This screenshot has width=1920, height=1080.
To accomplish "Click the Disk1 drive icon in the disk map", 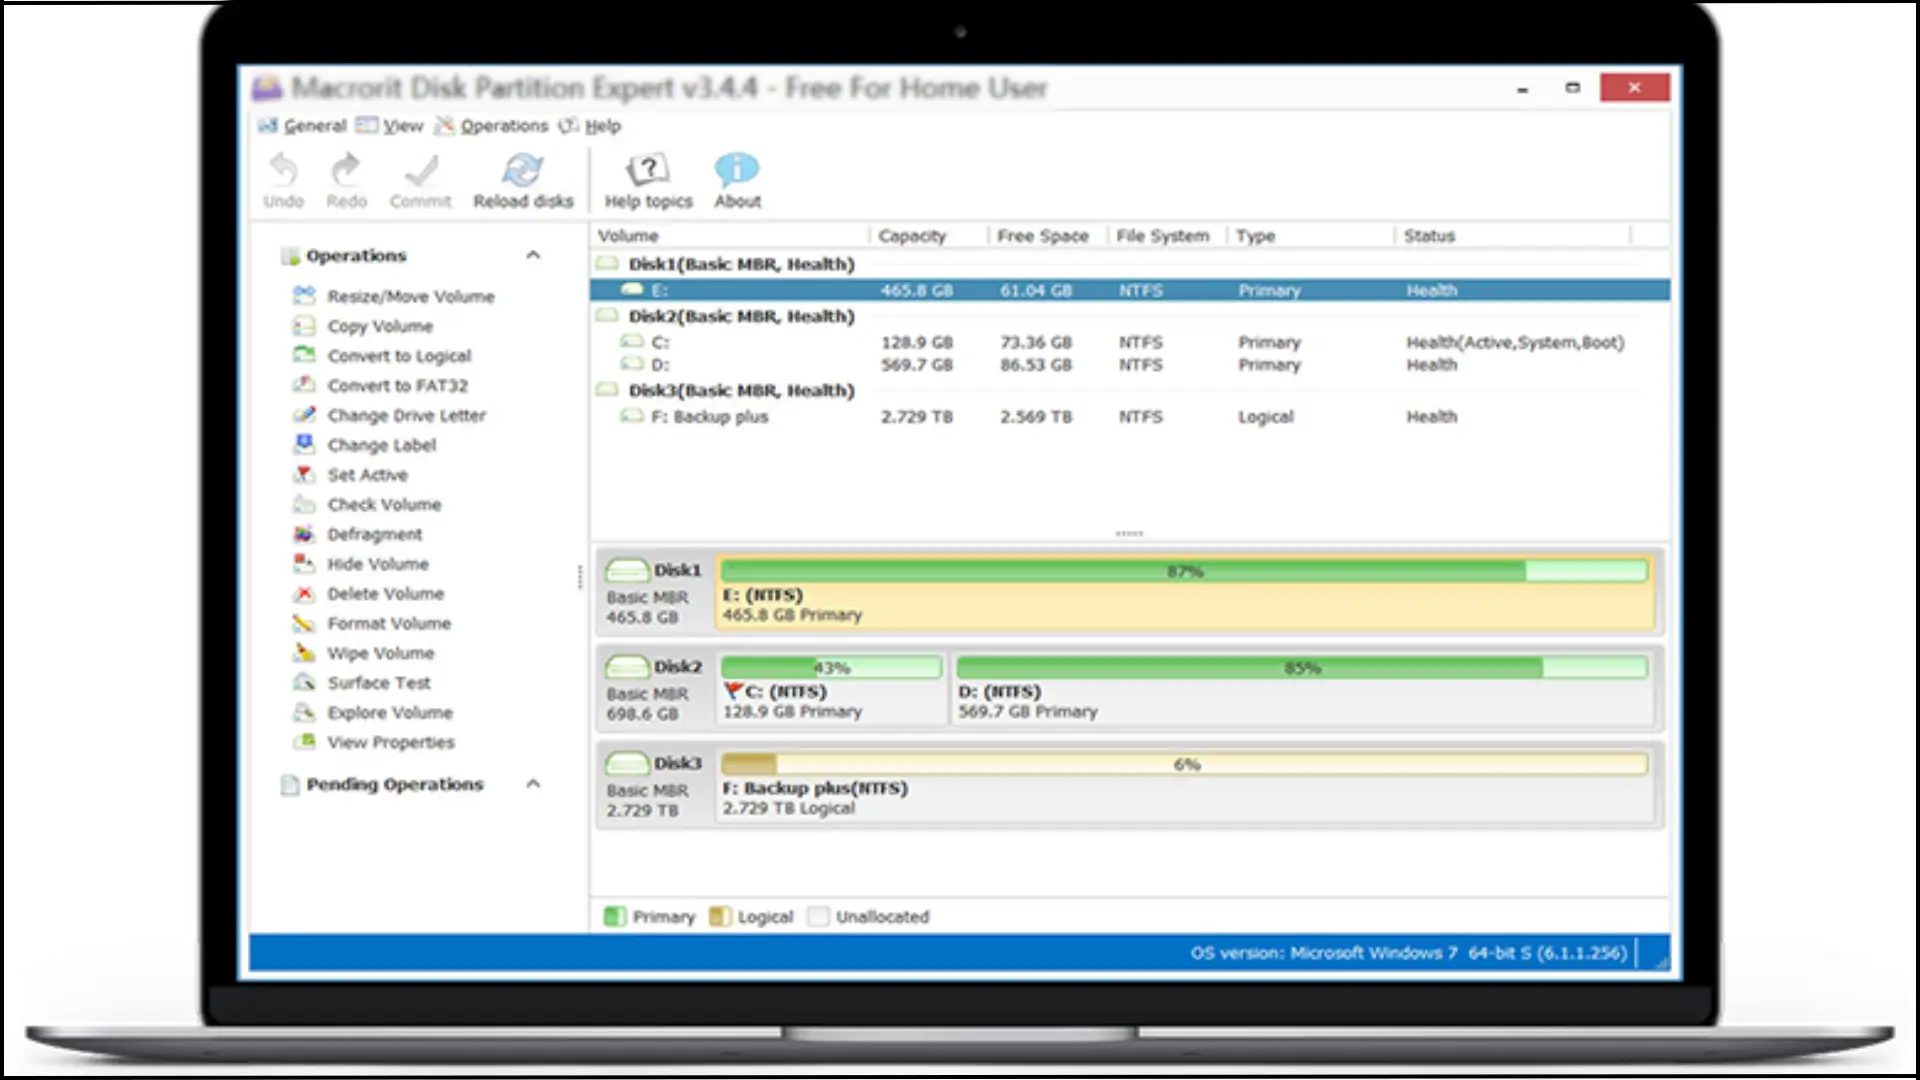I will click(x=627, y=571).
